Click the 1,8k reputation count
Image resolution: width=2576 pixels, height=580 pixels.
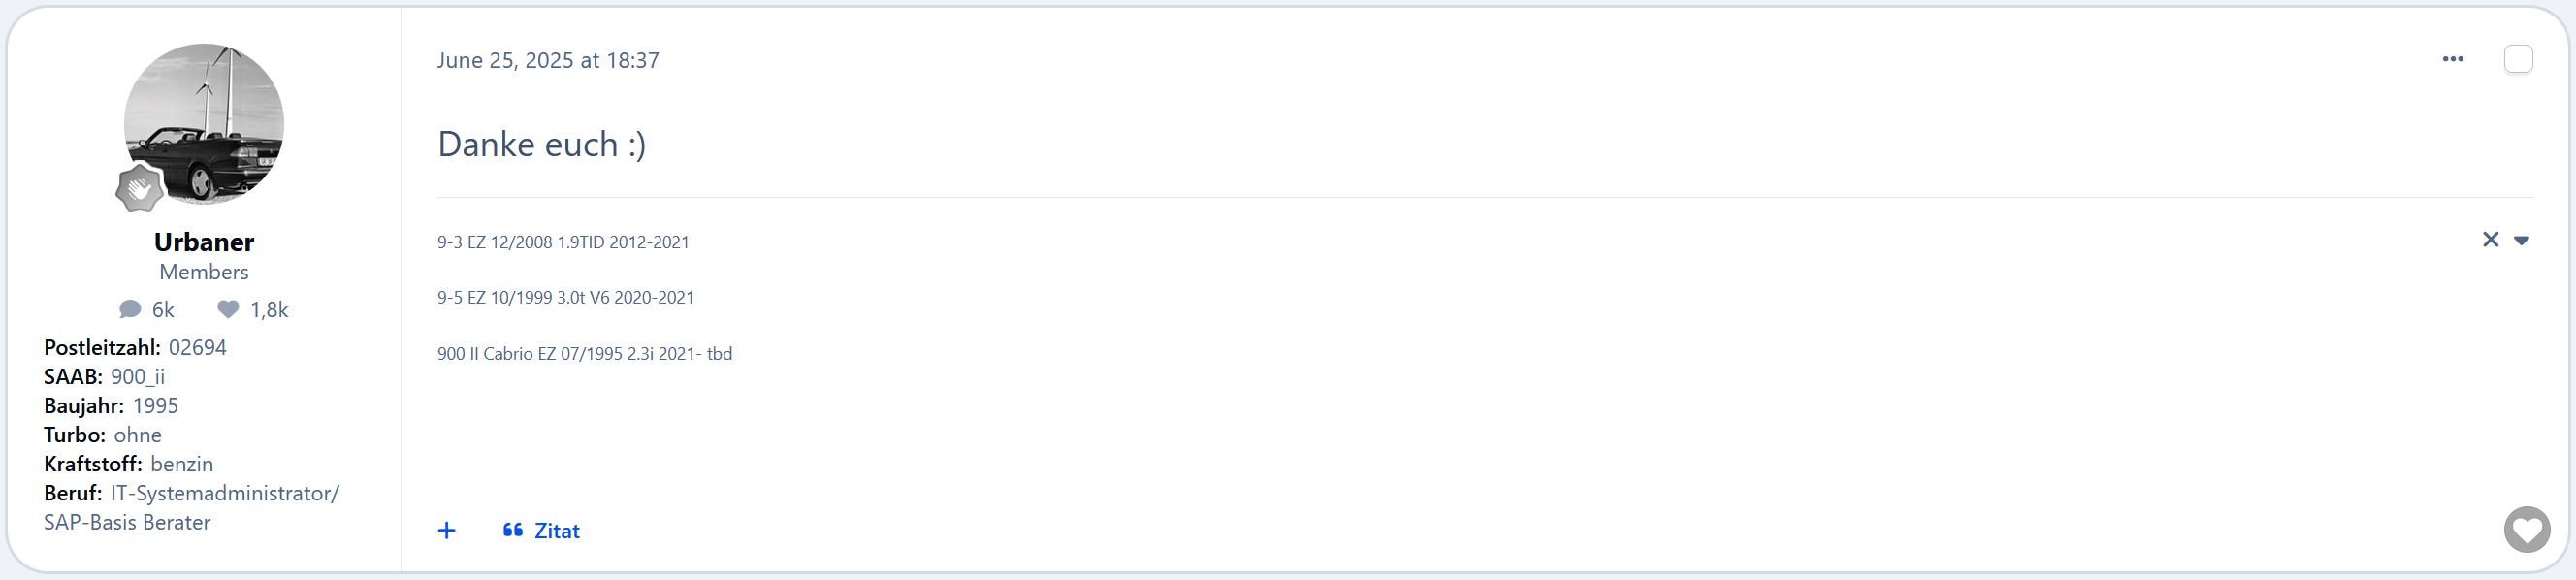coord(269,310)
